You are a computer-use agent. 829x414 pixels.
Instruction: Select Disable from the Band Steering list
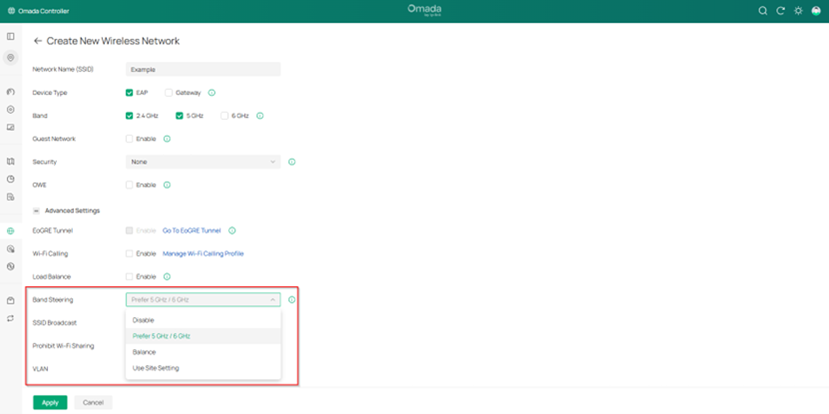203,320
